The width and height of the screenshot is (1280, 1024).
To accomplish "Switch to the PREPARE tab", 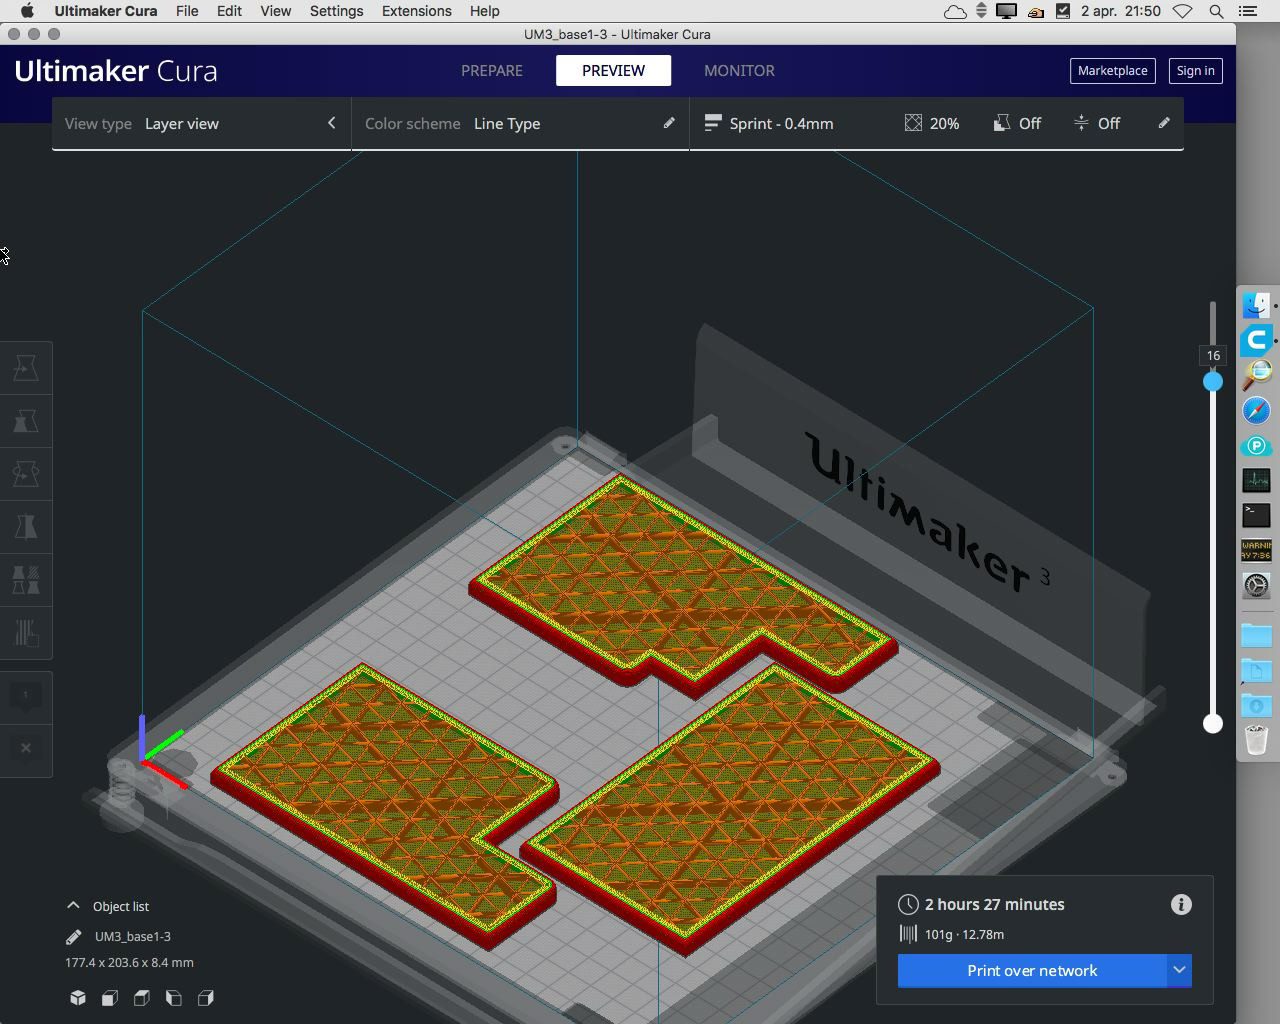I will [491, 71].
